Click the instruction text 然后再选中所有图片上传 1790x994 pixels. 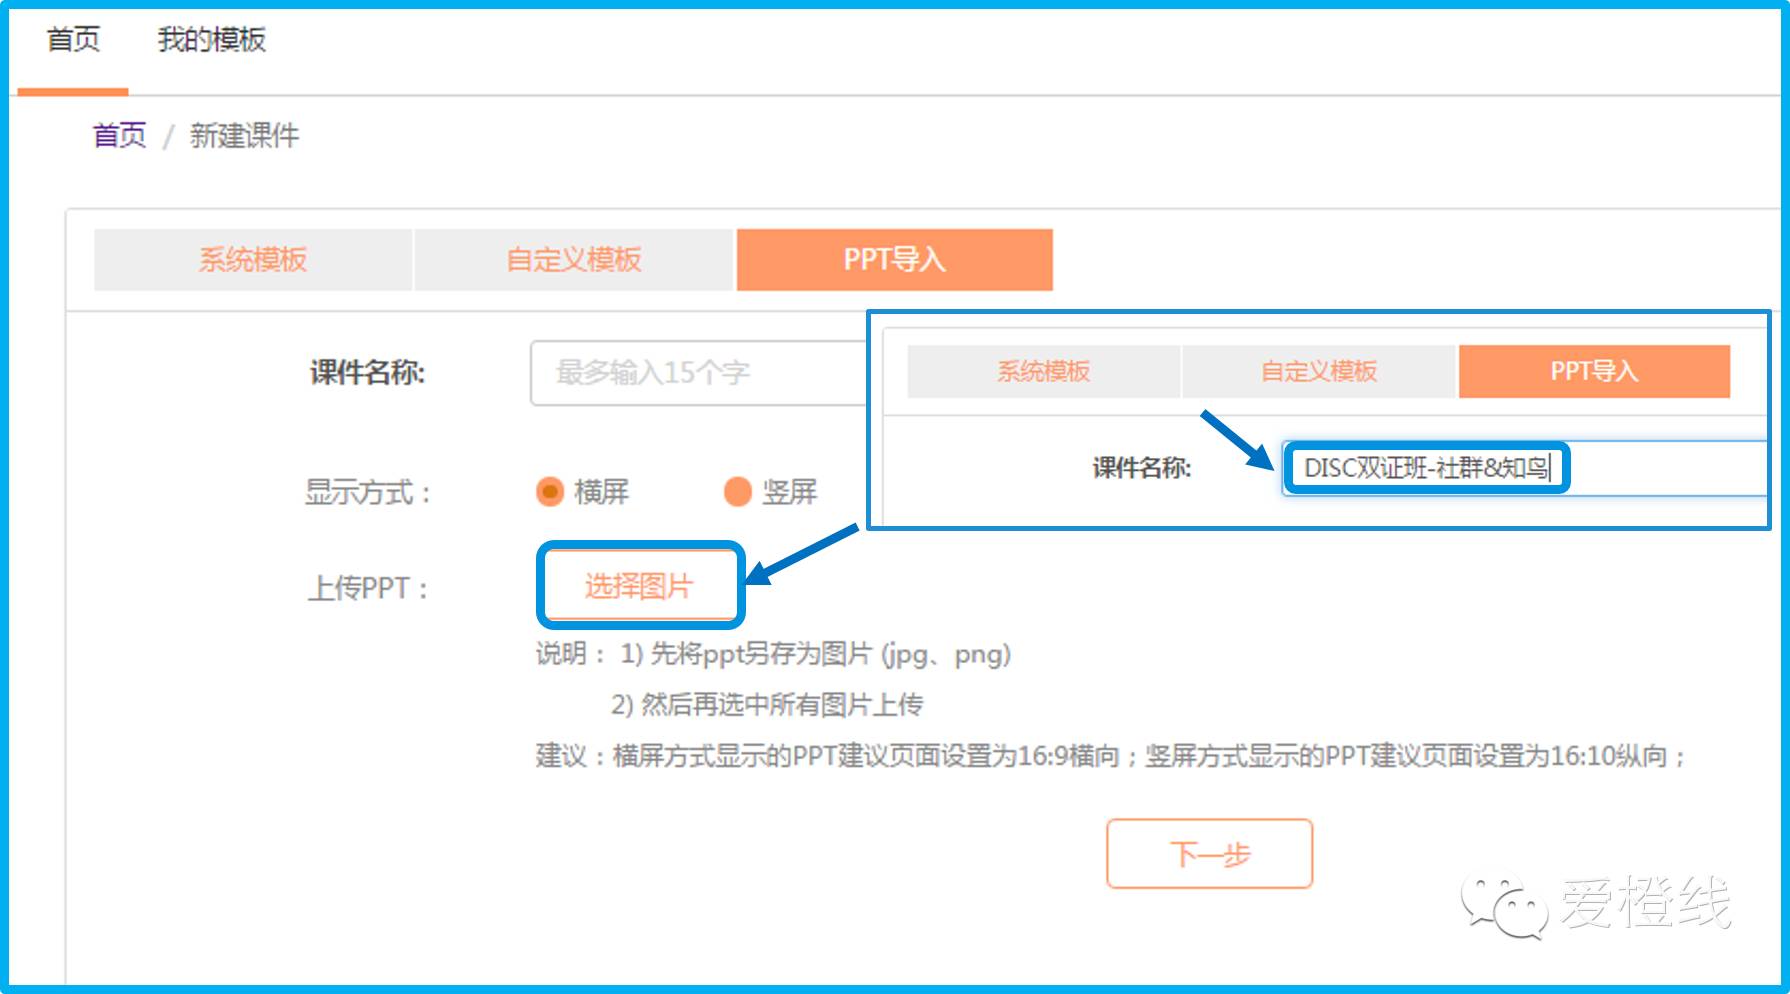tap(767, 705)
